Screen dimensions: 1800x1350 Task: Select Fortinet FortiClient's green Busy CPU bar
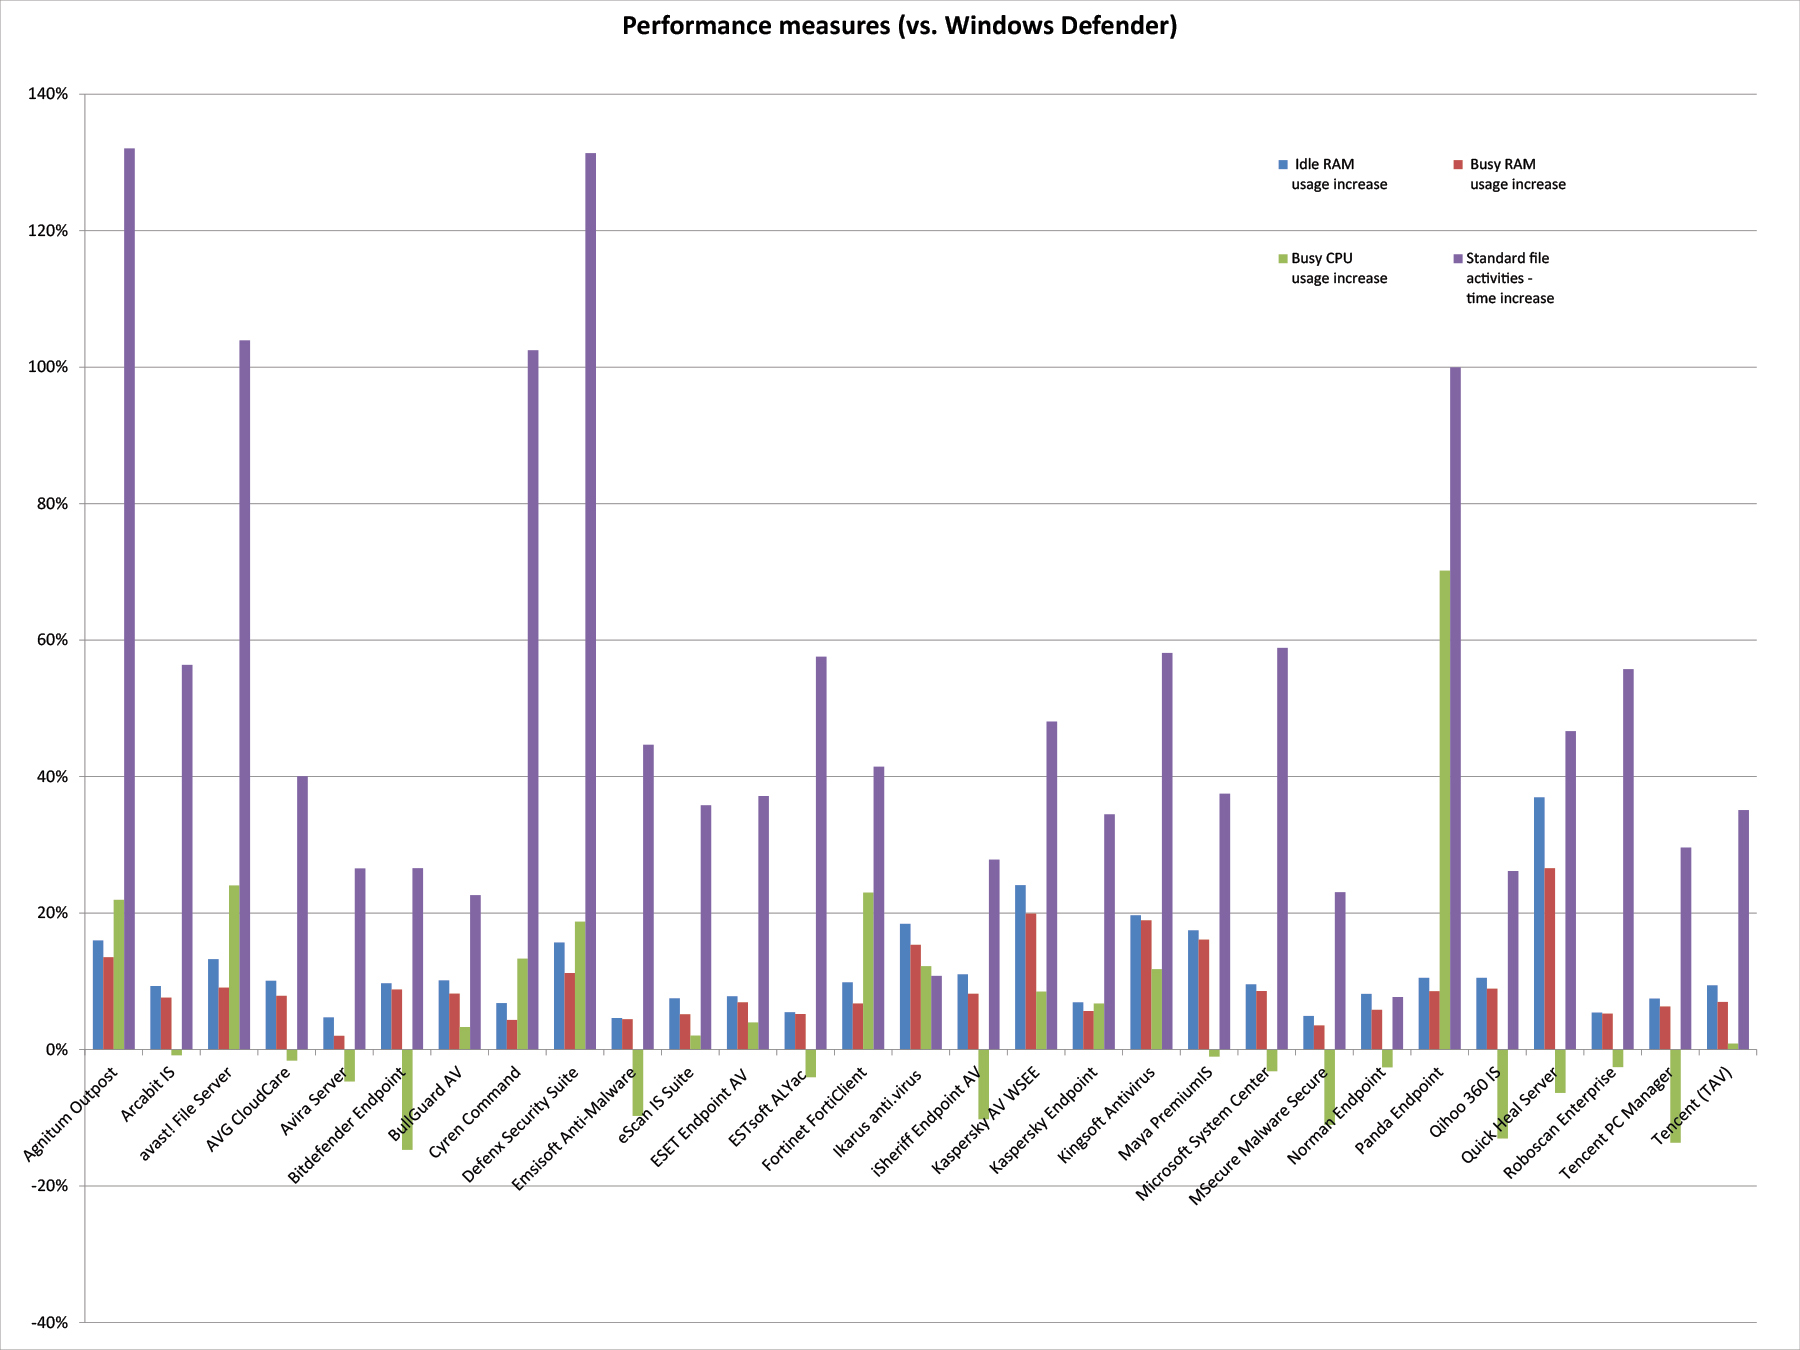point(868,971)
